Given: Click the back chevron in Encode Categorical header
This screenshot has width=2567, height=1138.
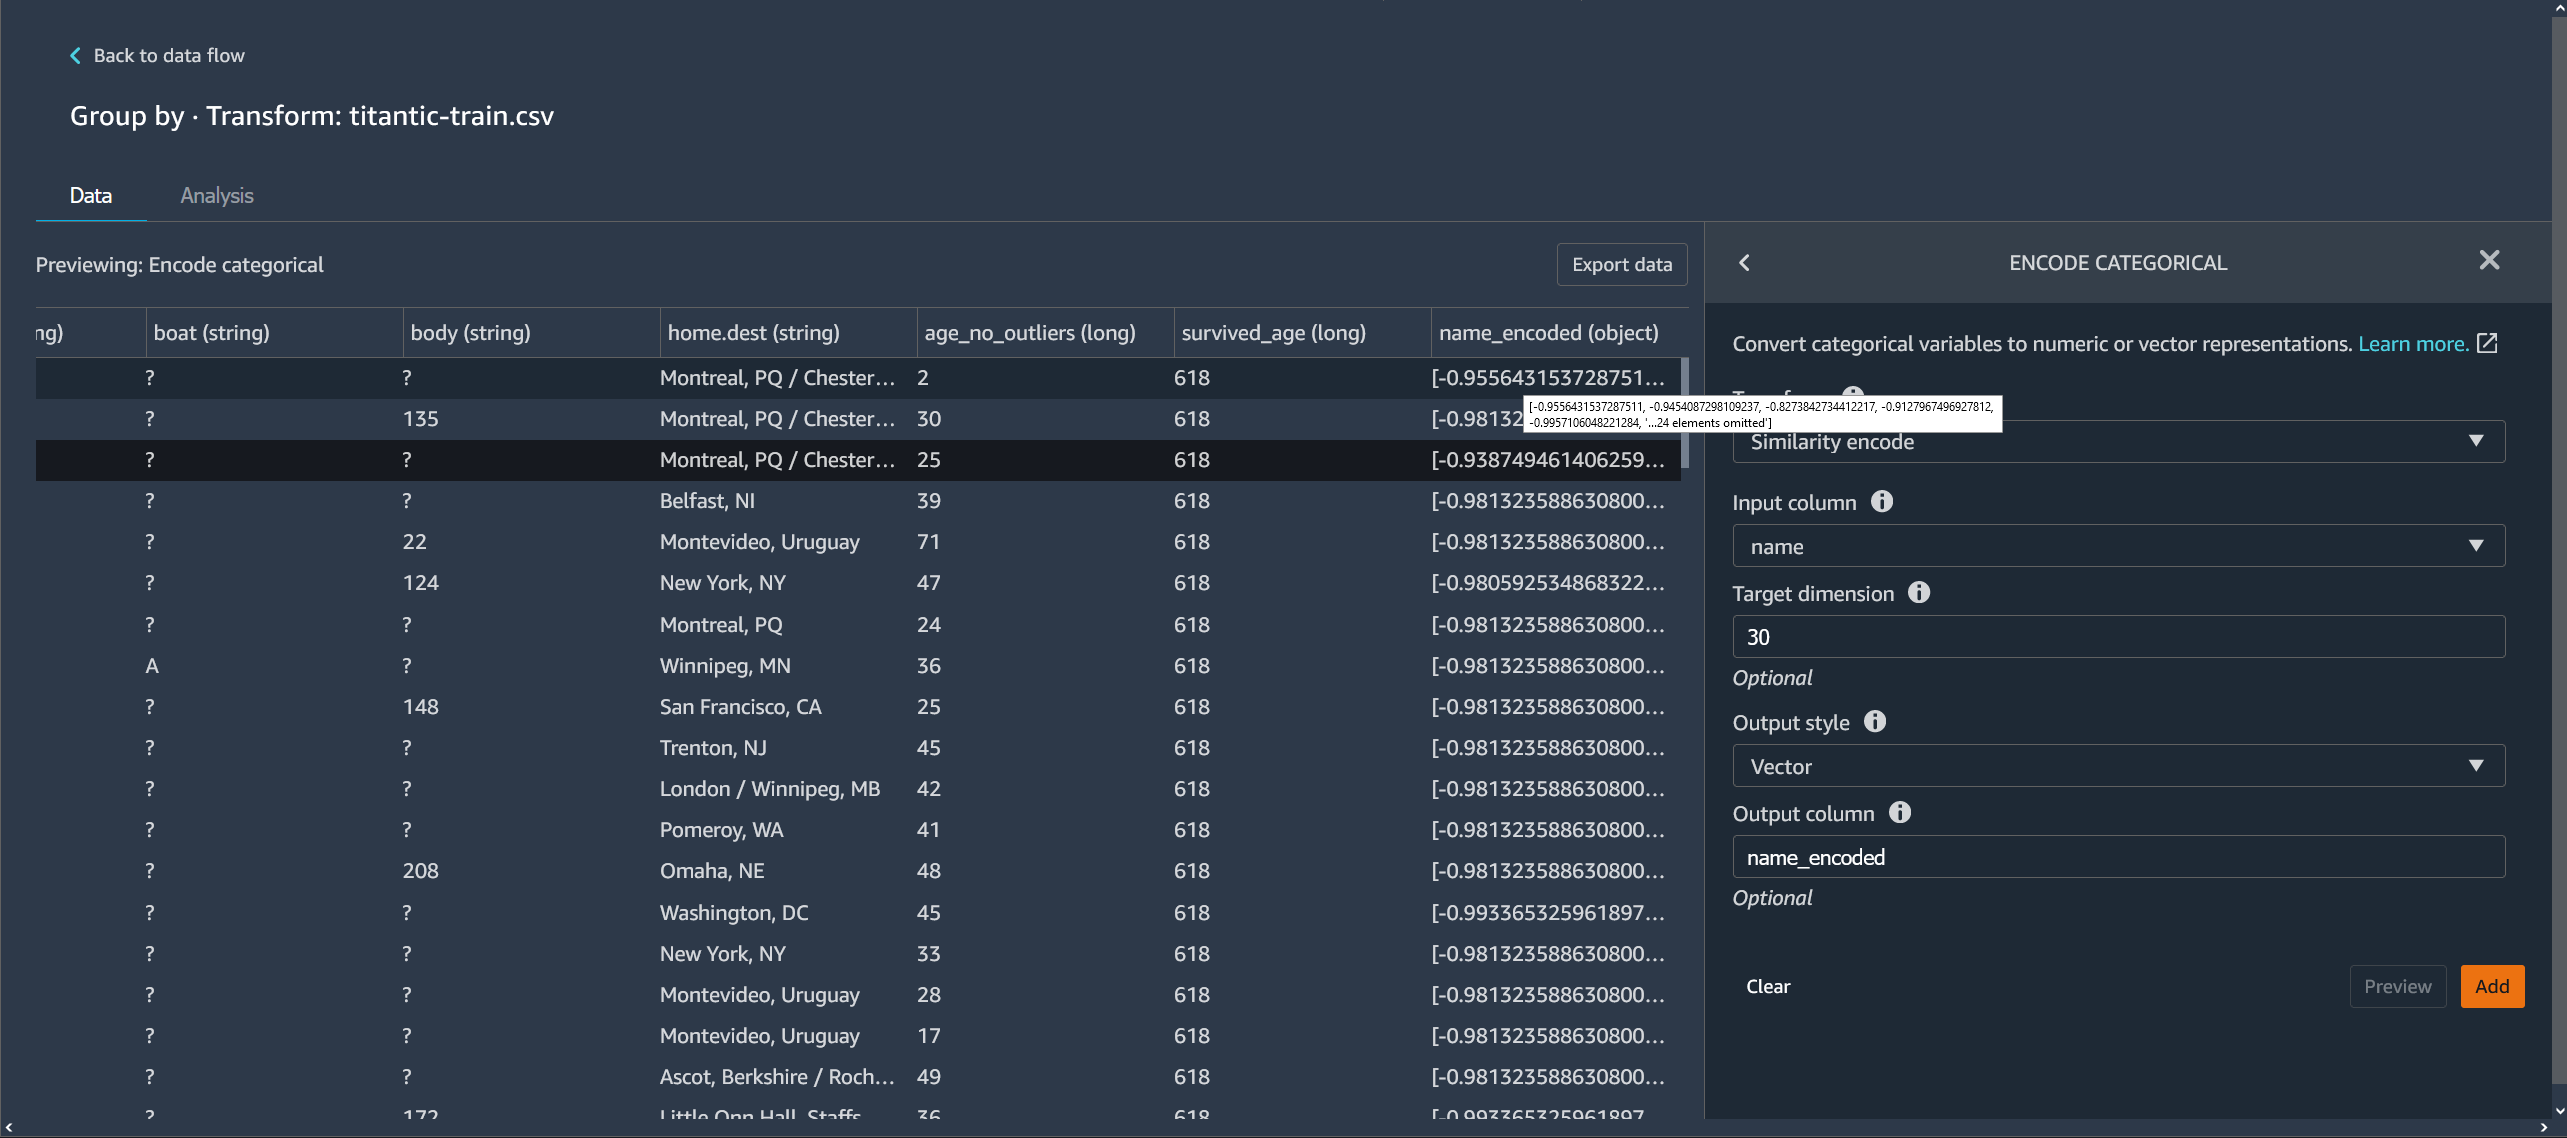Looking at the screenshot, I should pos(1744,262).
